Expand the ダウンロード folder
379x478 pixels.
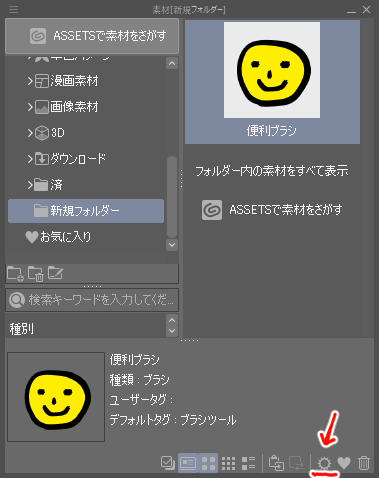[30, 159]
